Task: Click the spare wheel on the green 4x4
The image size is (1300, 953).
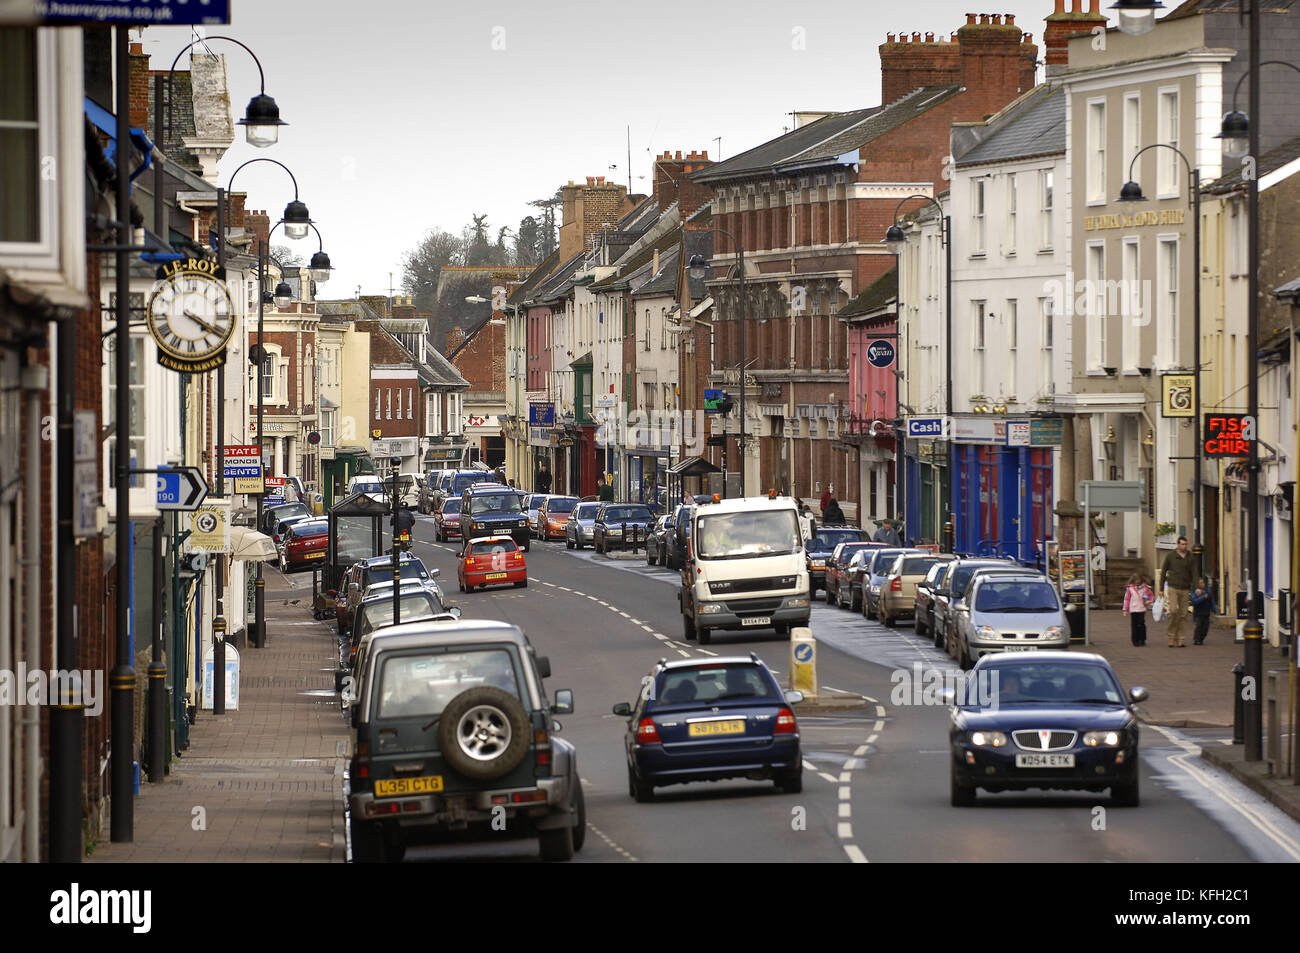Action: (x=484, y=733)
